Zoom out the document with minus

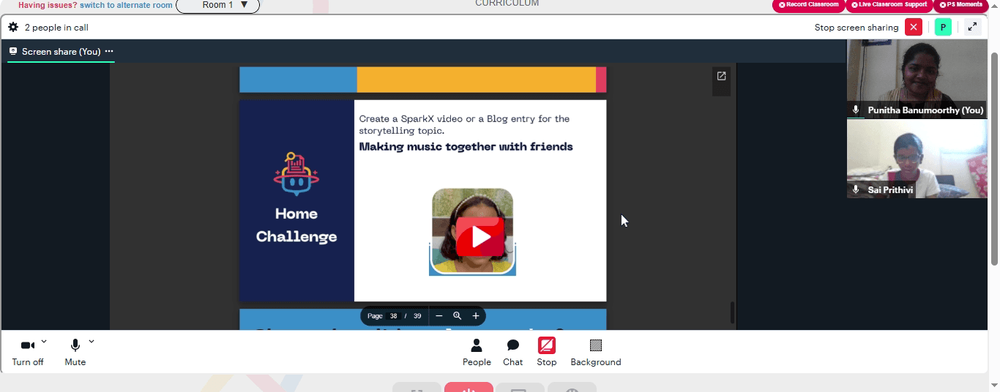[x=439, y=316]
